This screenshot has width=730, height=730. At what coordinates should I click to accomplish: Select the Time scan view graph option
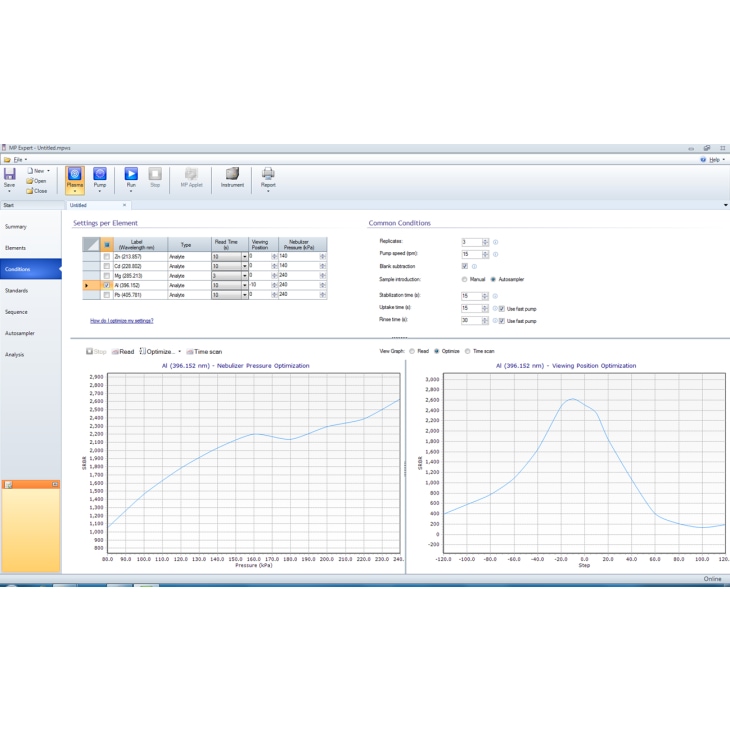(x=466, y=352)
